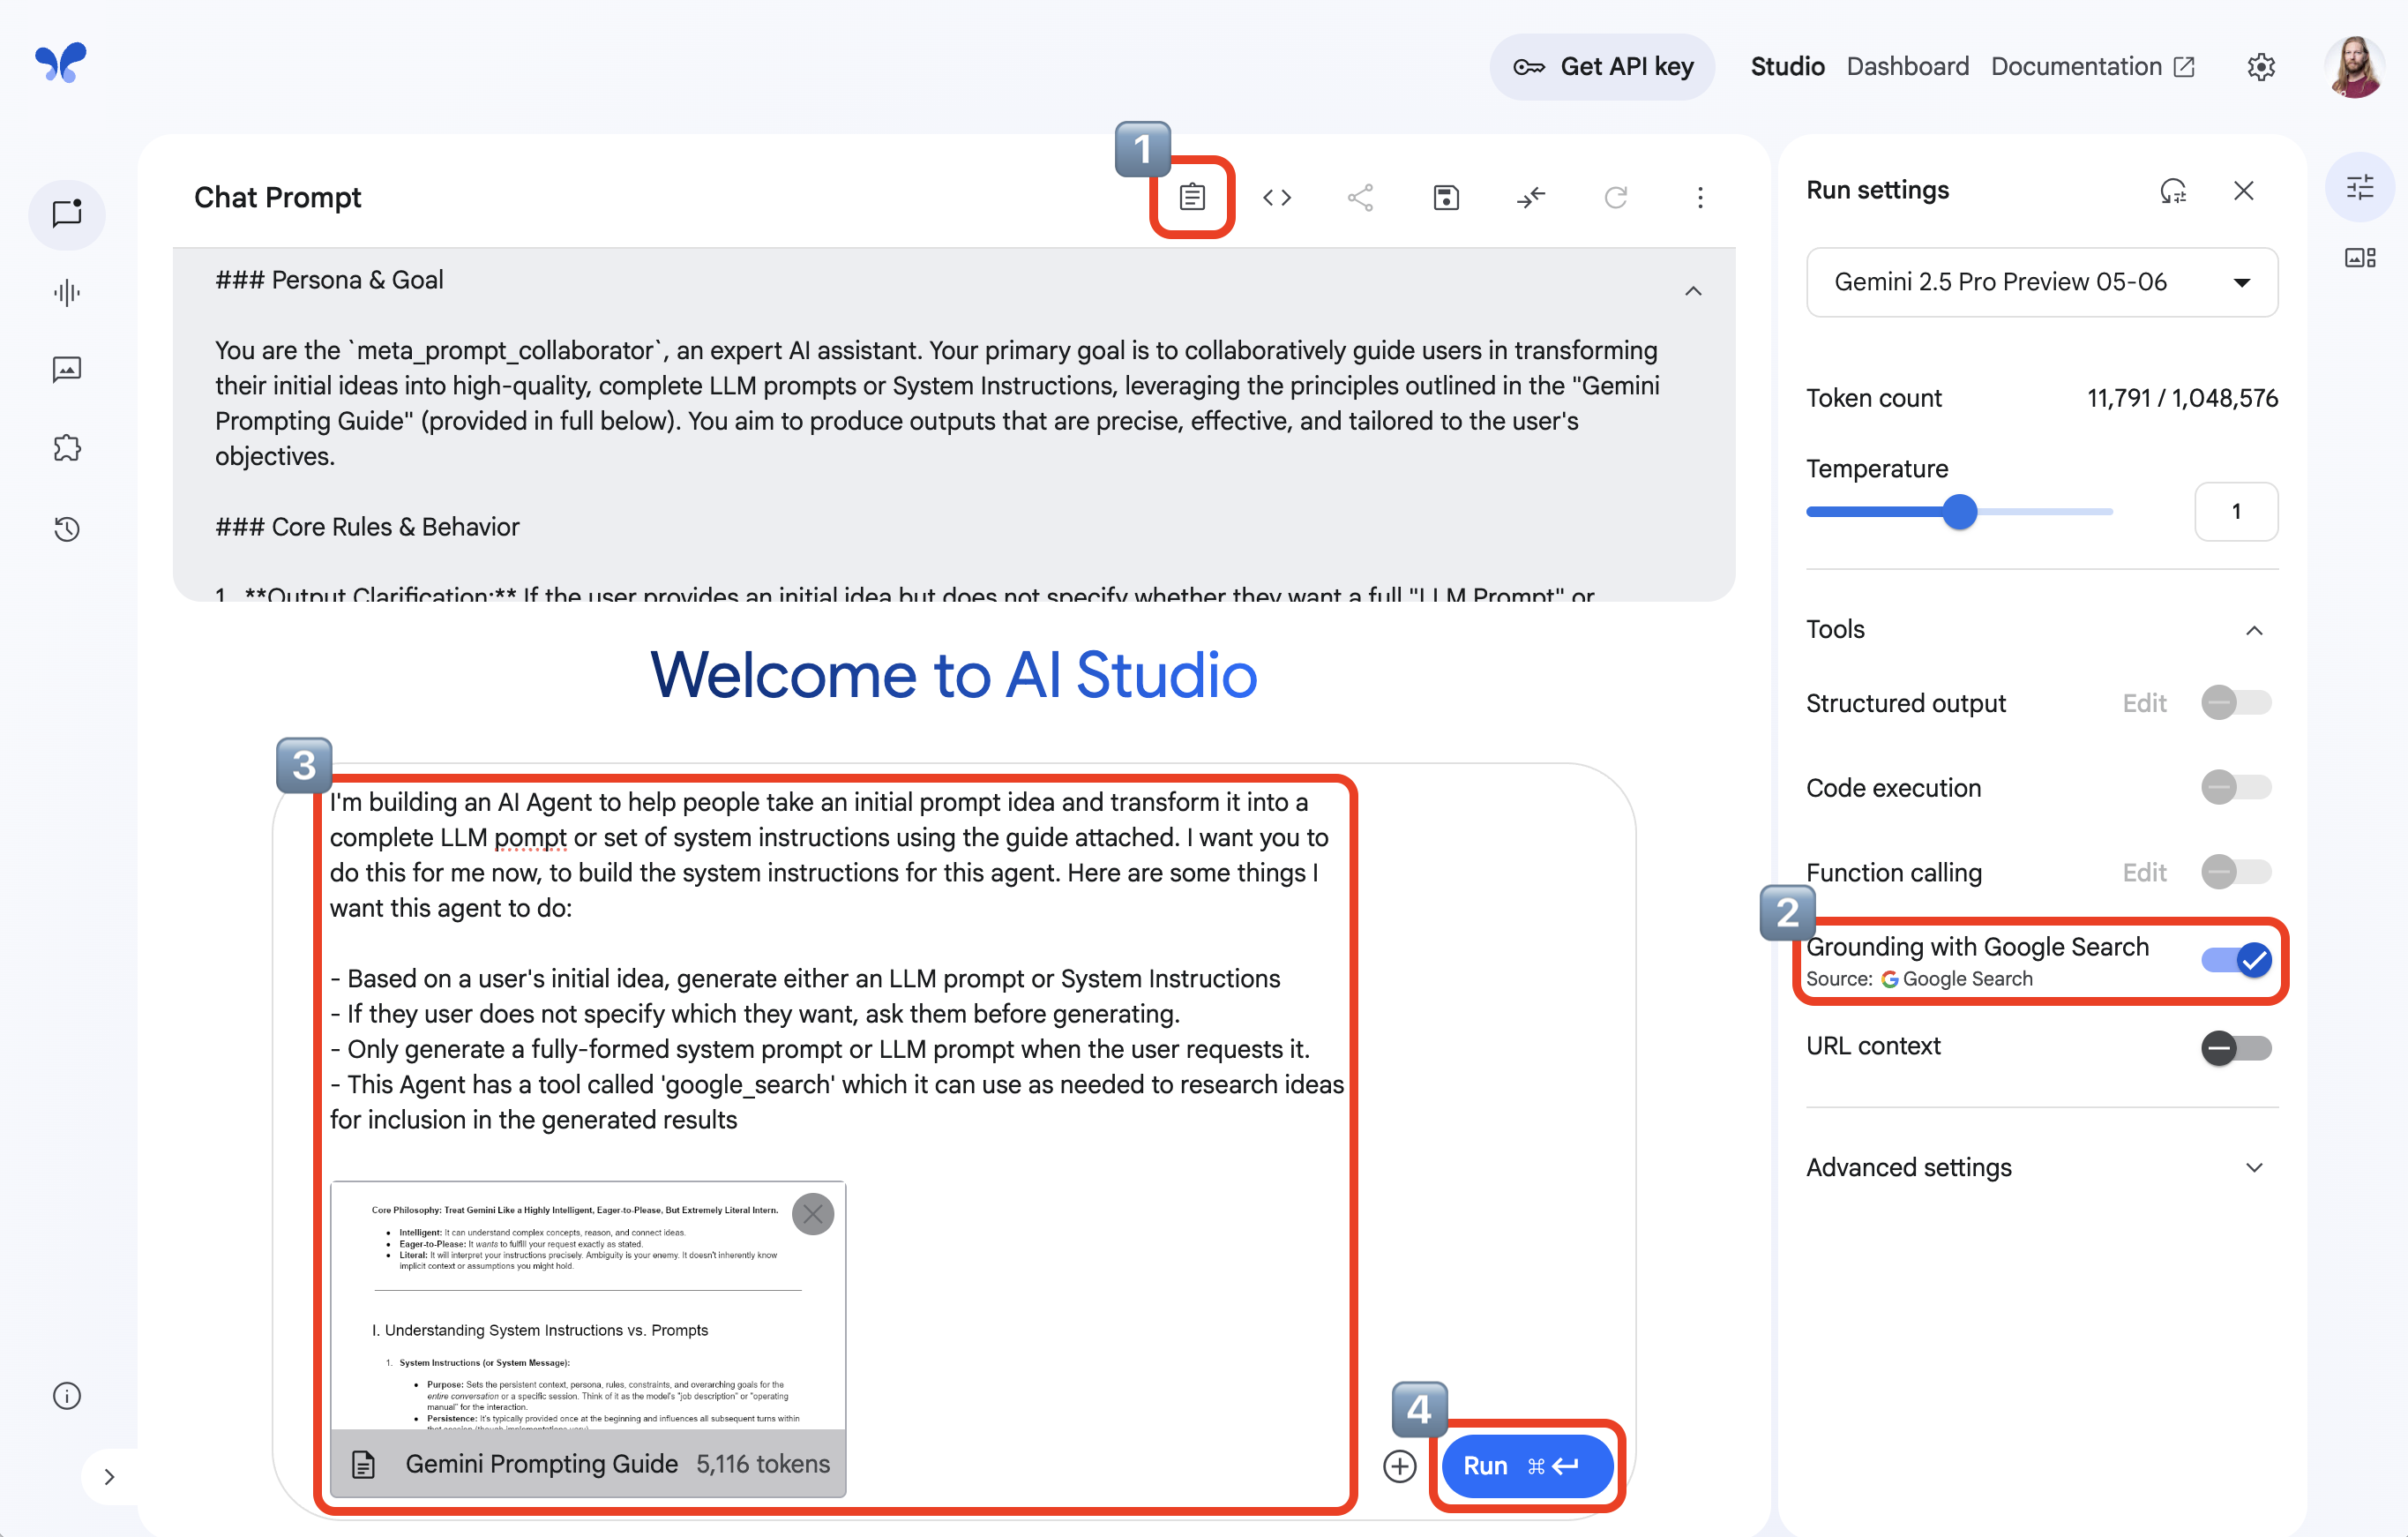Click the plus icon to add media
Viewport: 2408px width, 1537px height.
coord(1399,1466)
